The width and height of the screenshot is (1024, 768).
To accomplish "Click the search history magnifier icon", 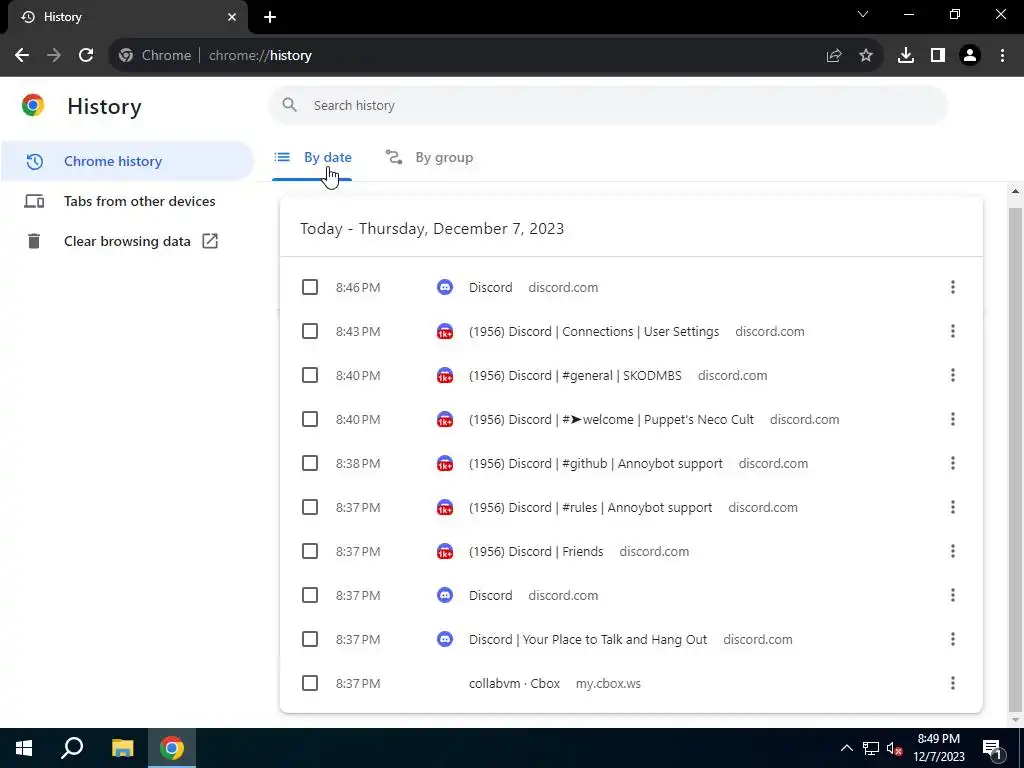I will (289, 105).
